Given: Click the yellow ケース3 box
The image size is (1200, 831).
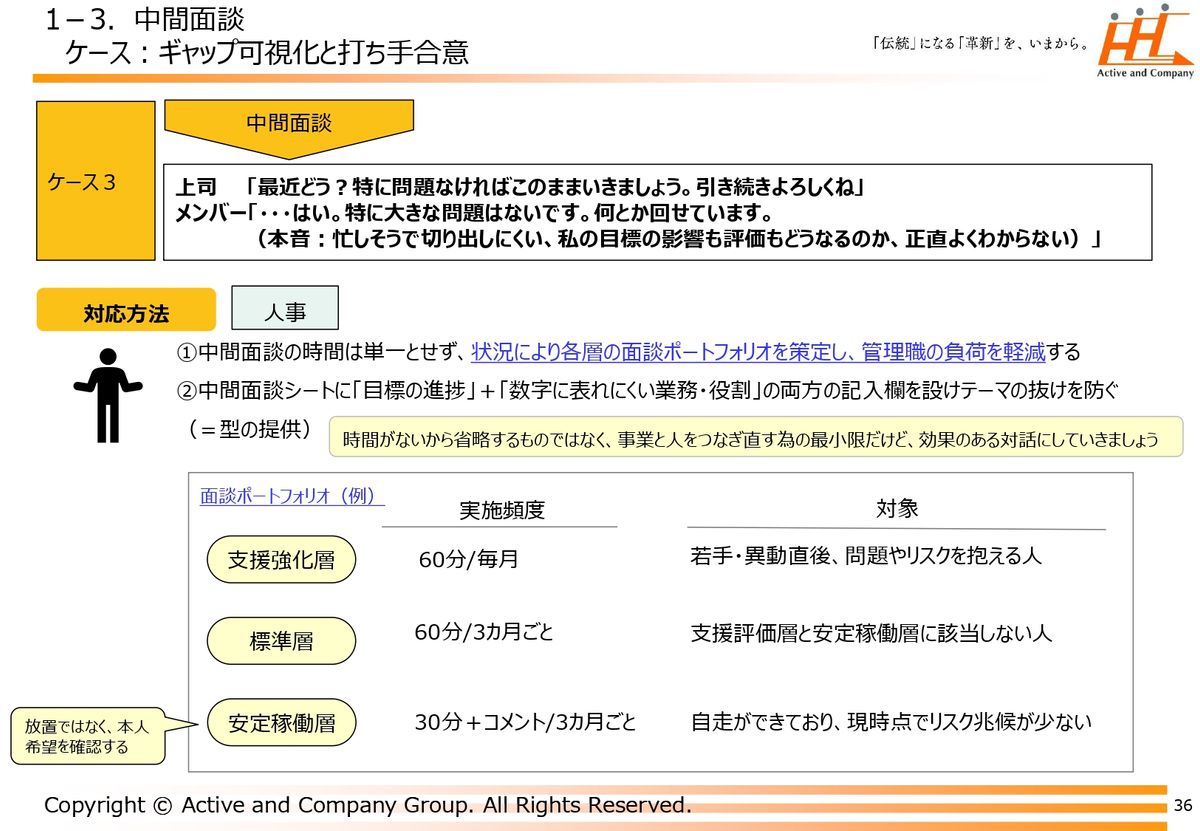Looking at the screenshot, I should click(x=96, y=181).
